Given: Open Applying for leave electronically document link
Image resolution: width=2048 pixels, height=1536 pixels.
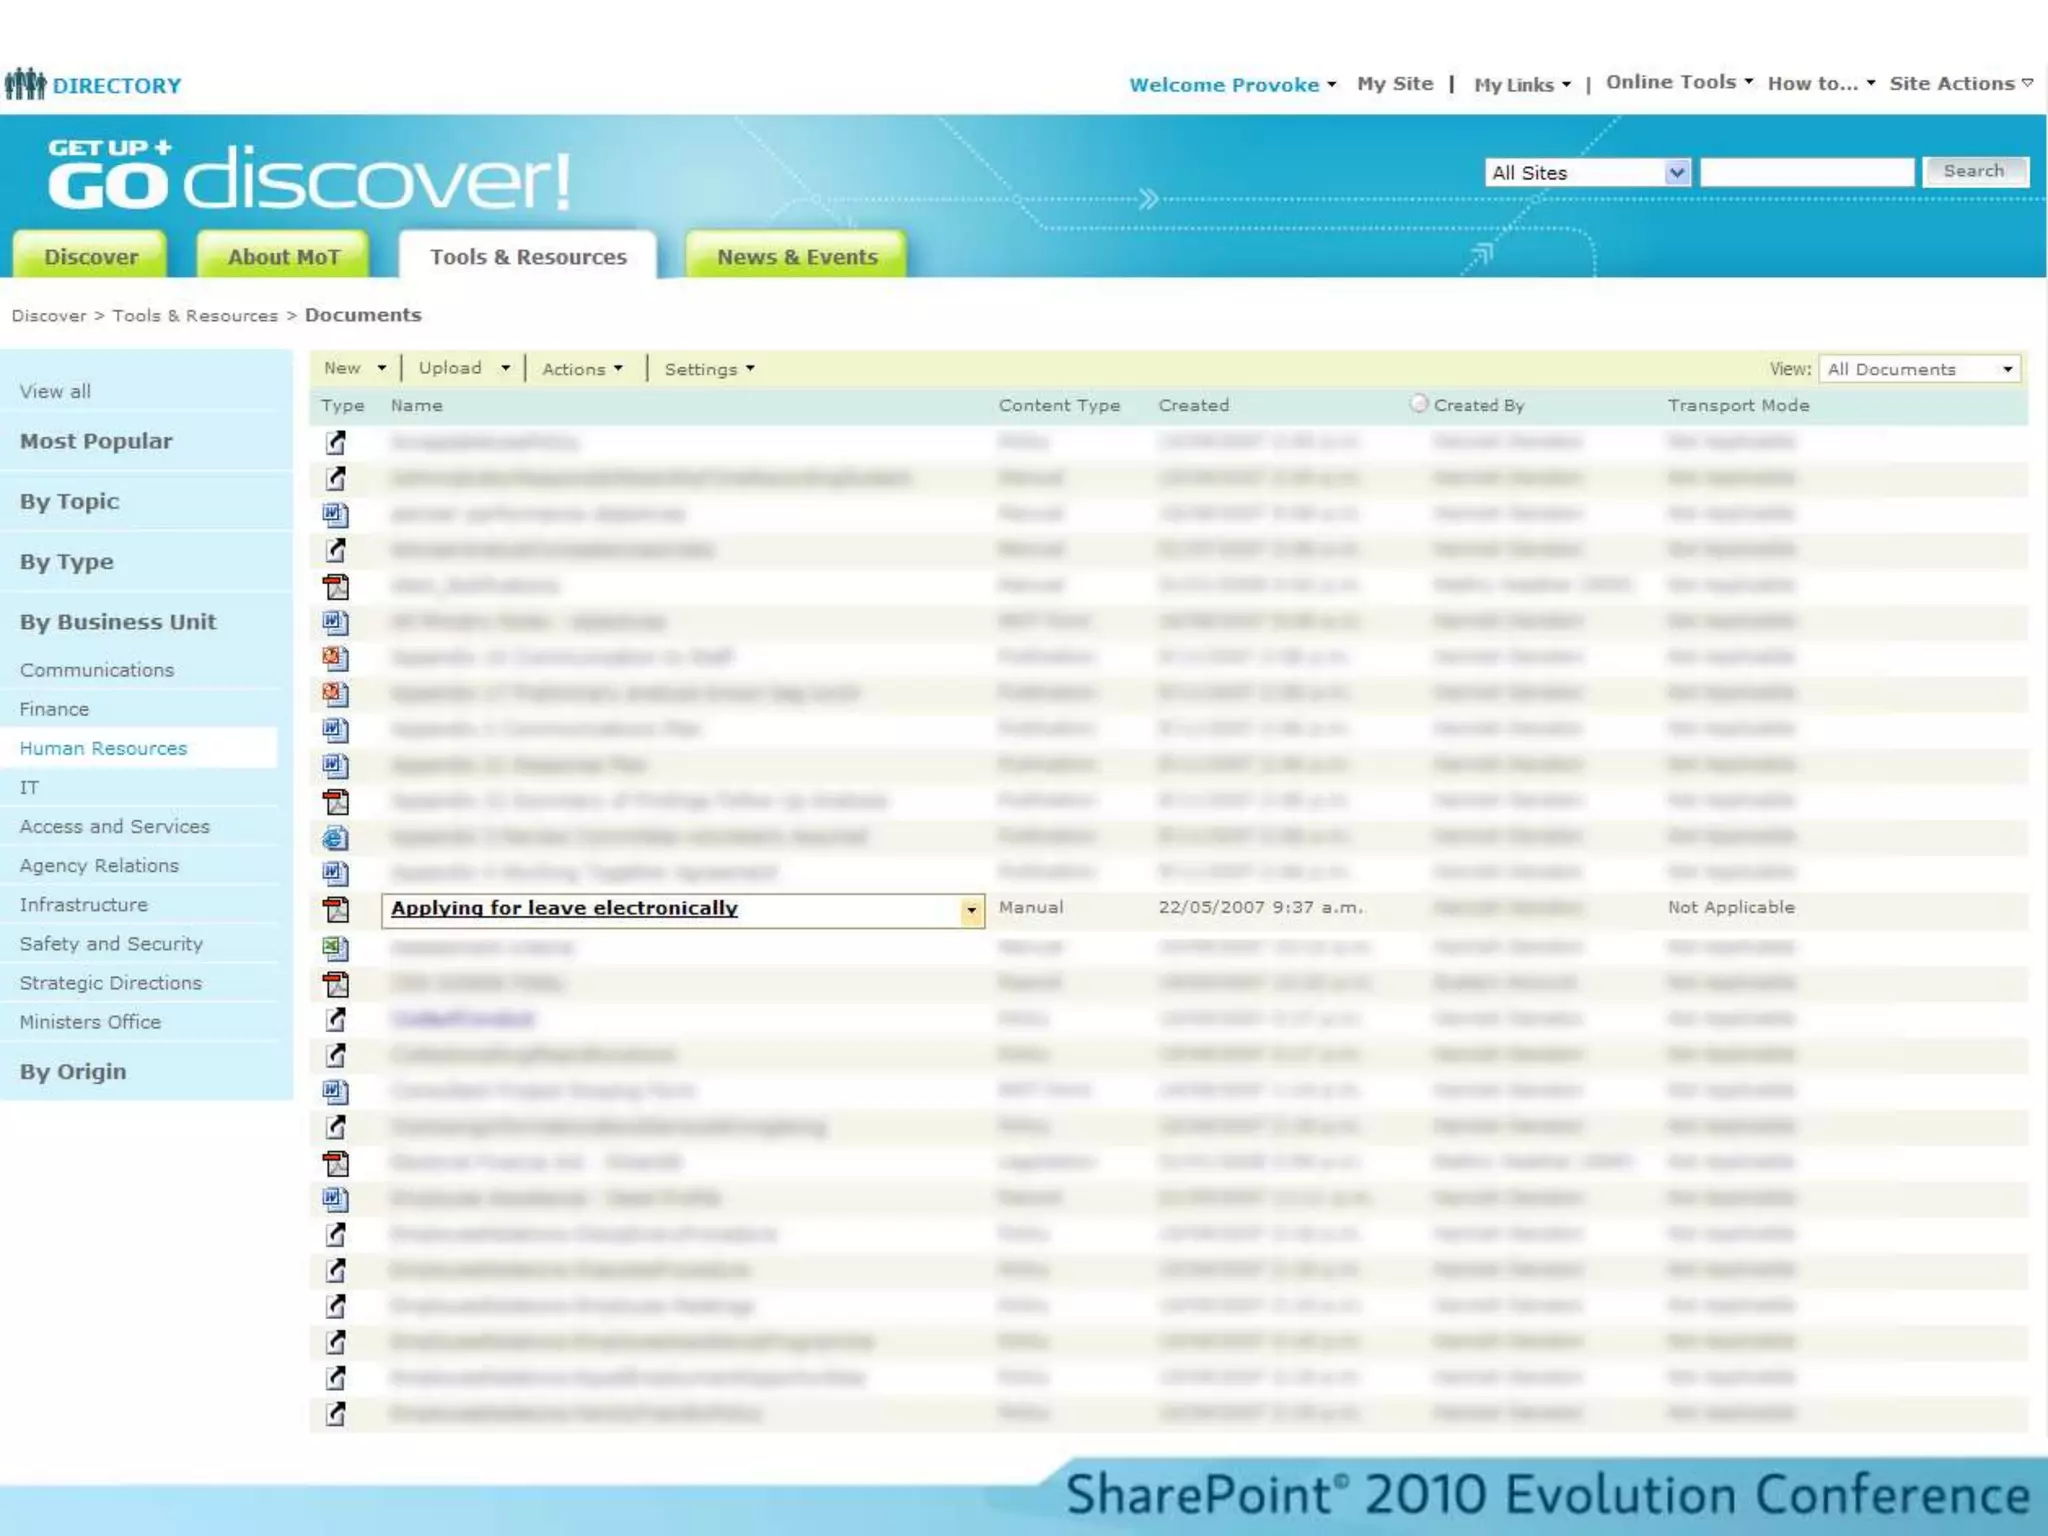Looking at the screenshot, I should pyautogui.click(x=564, y=908).
